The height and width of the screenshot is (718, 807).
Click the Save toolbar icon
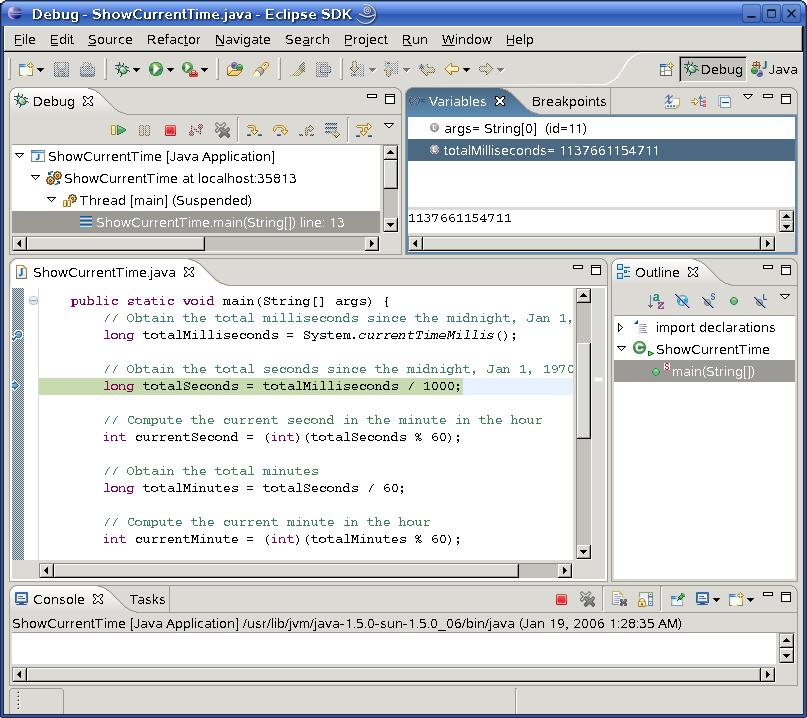61,69
